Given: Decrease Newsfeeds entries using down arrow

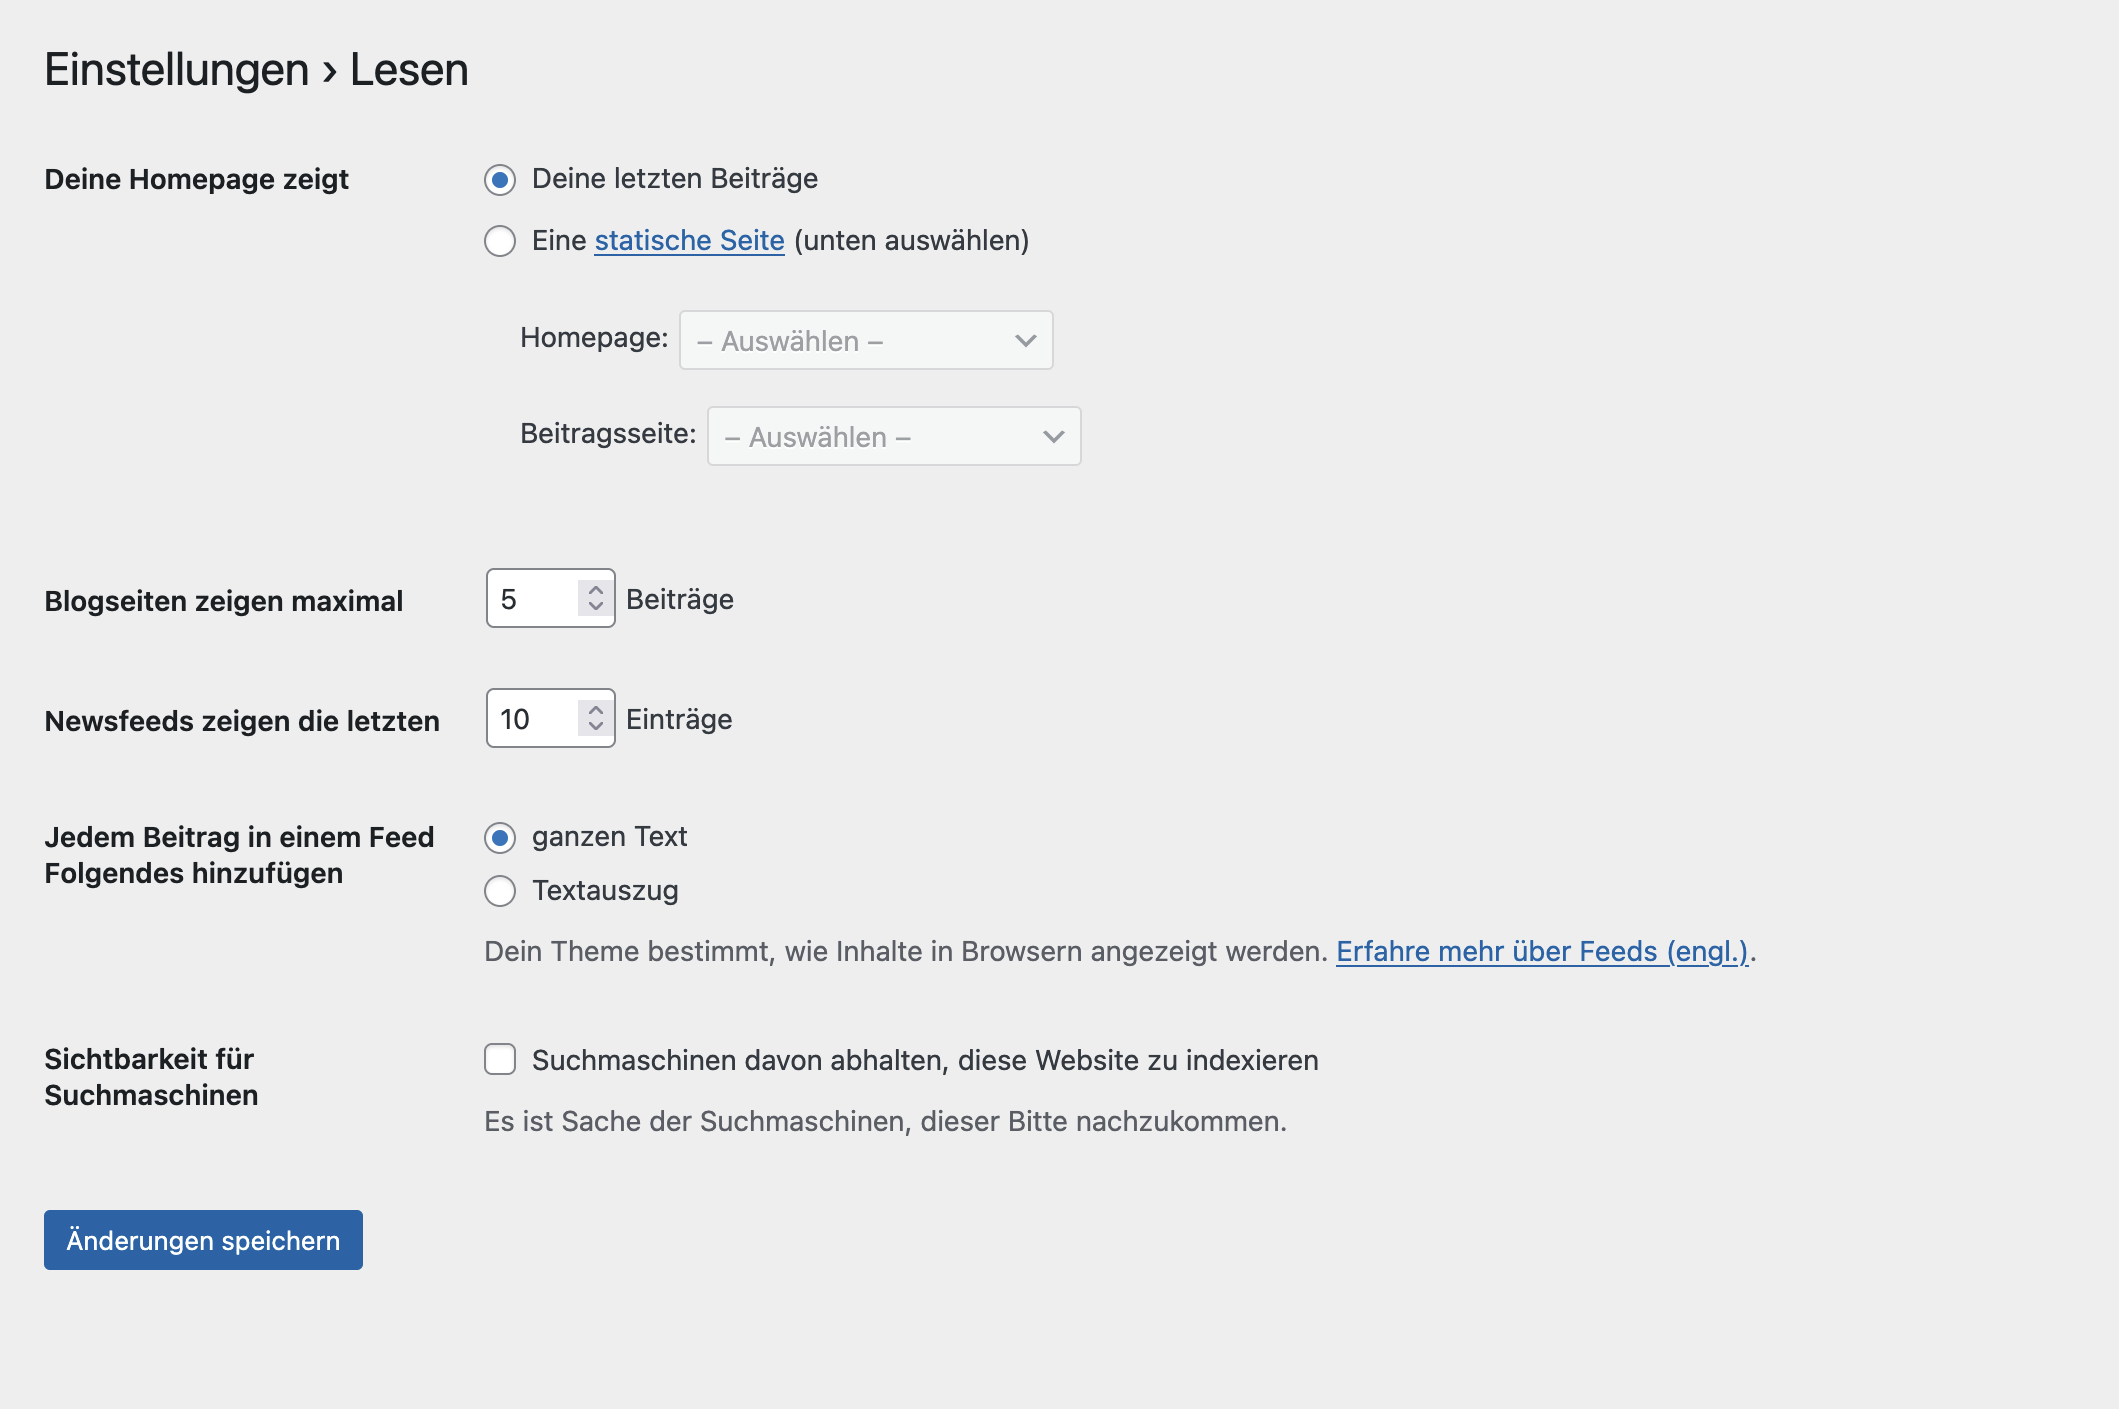Looking at the screenshot, I should pyautogui.click(x=596, y=727).
